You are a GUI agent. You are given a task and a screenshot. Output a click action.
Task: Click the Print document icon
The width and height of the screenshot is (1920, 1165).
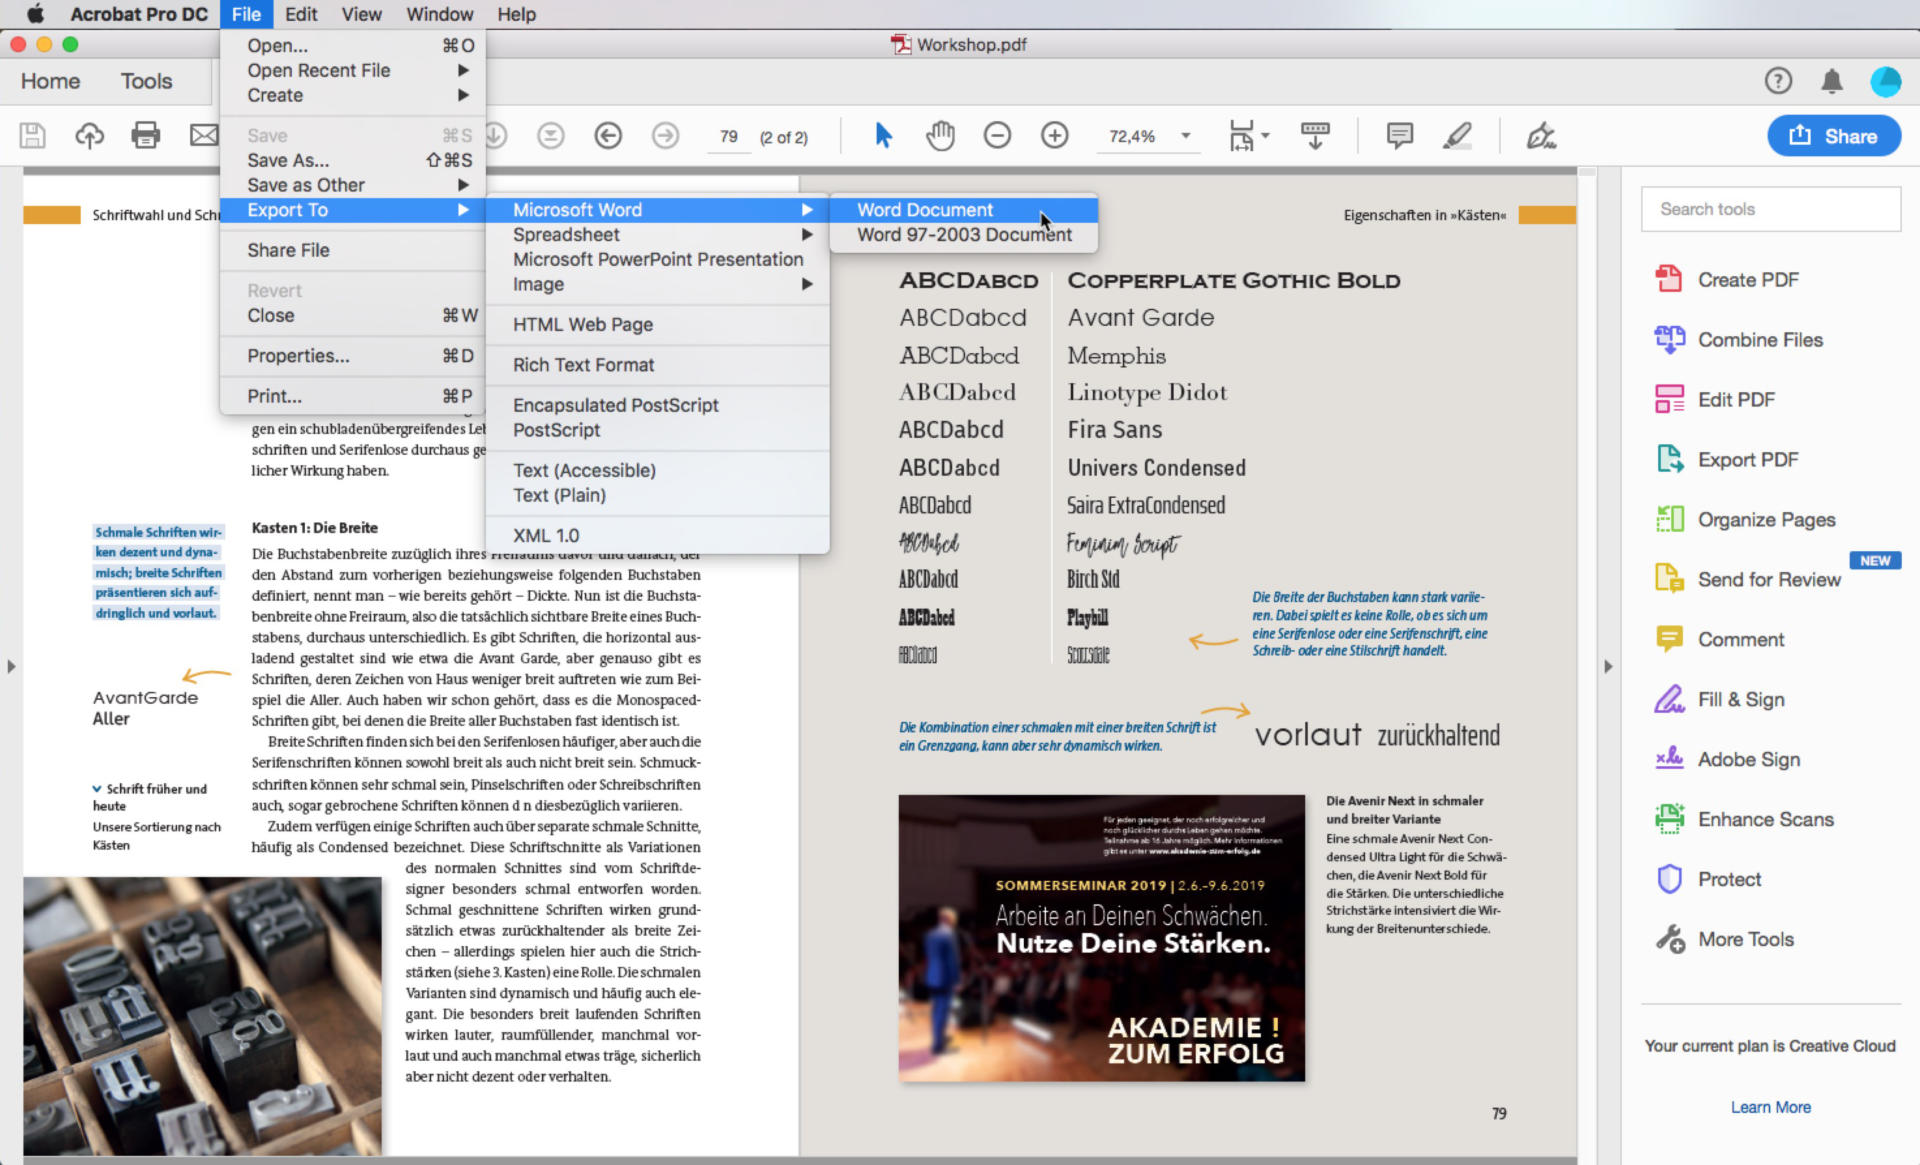coord(146,135)
